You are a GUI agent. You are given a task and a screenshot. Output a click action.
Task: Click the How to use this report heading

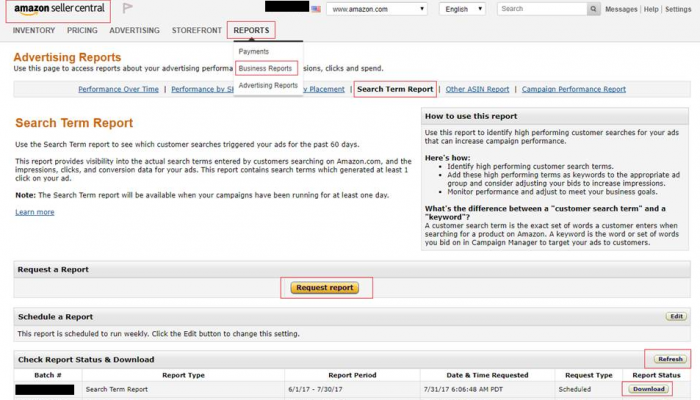[471, 116]
